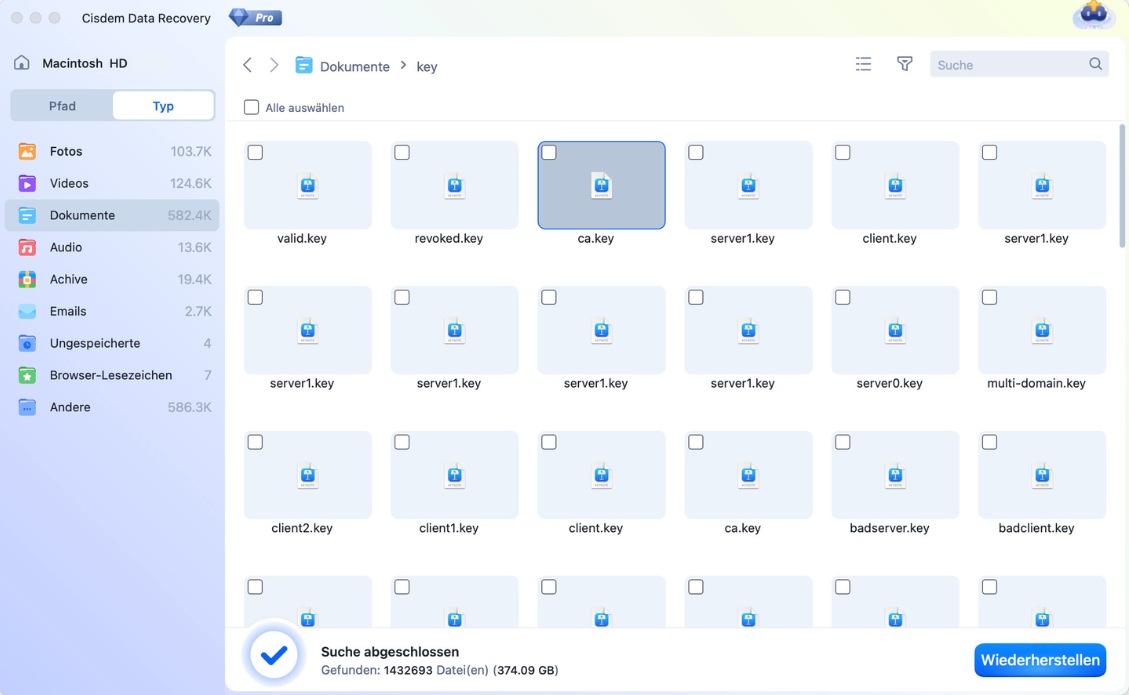Check the revoked.key file checkbox
This screenshot has height=695, width=1129.
[402, 153]
